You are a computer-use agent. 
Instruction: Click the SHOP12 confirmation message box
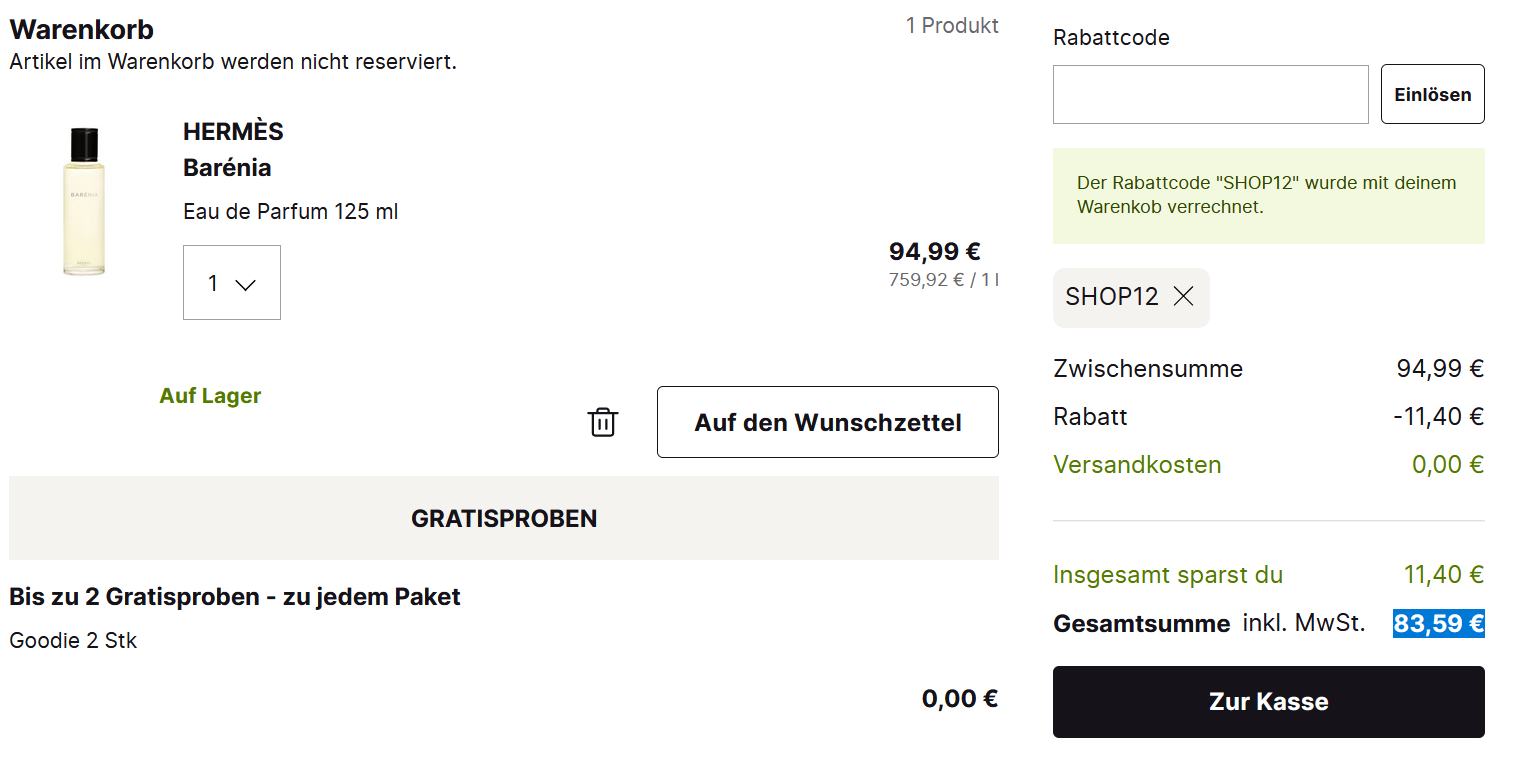click(1268, 196)
